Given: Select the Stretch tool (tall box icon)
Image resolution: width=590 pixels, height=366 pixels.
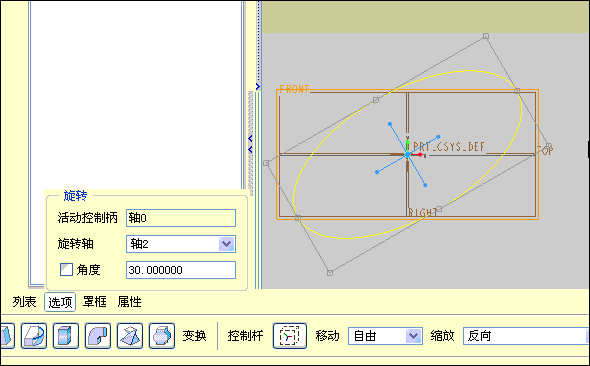Looking at the screenshot, I should pos(66,336).
